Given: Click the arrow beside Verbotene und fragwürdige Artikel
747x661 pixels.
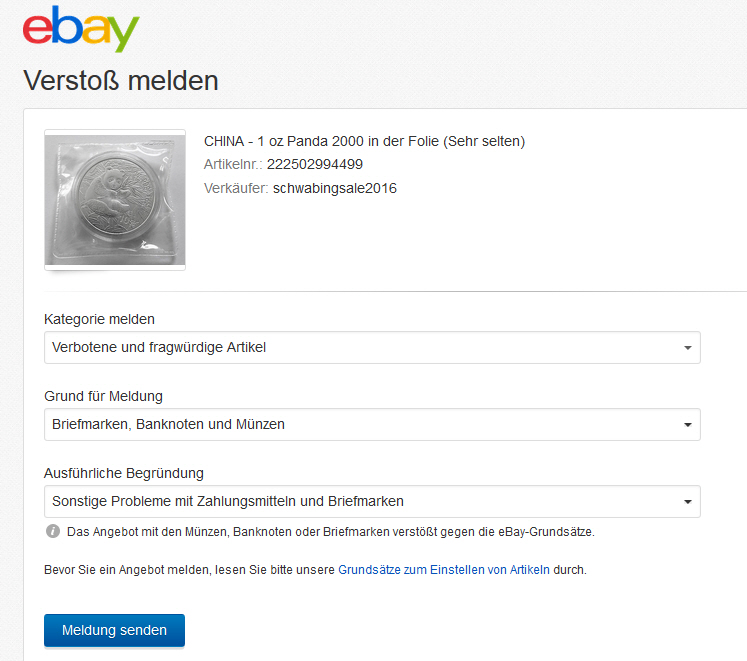Looking at the screenshot, I should tap(687, 348).
